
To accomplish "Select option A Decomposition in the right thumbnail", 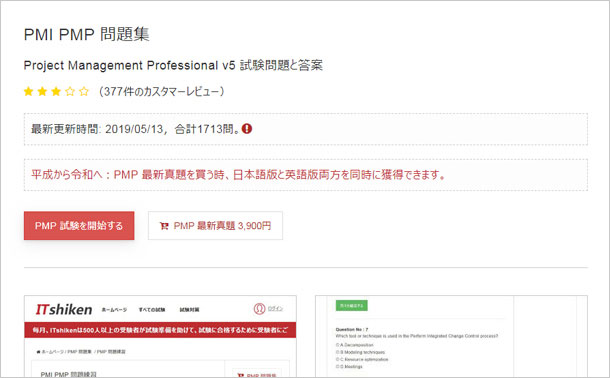I will 354,345.
